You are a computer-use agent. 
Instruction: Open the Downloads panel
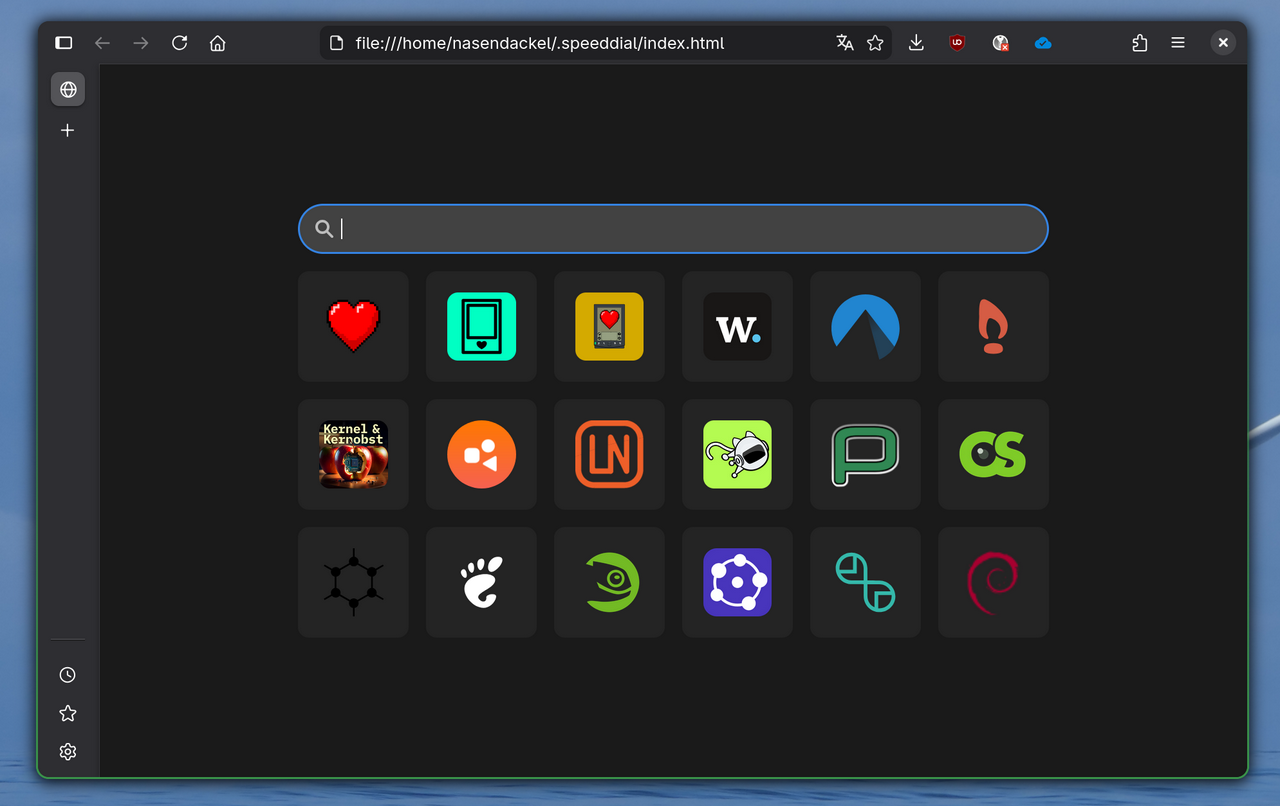coord(916,43)
